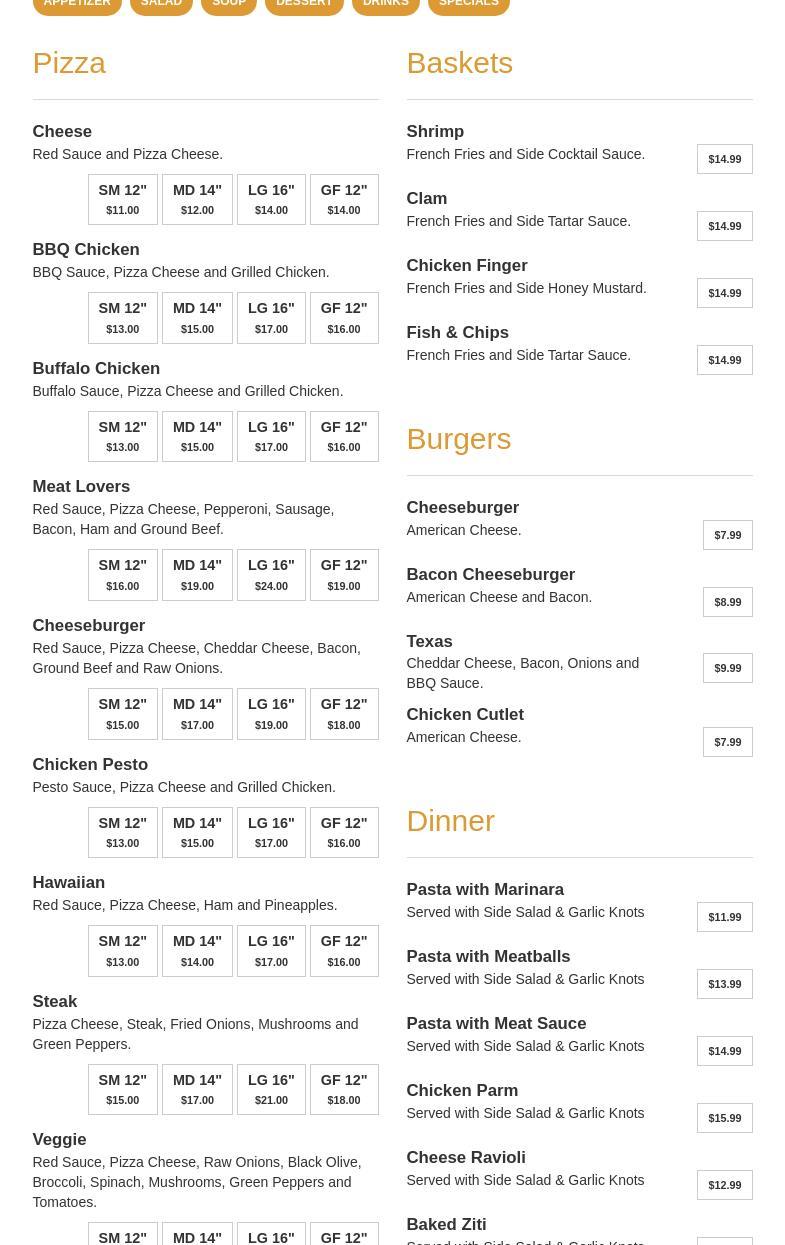Add Bacon Cheeseburger for $8.99

click(727, 602)
